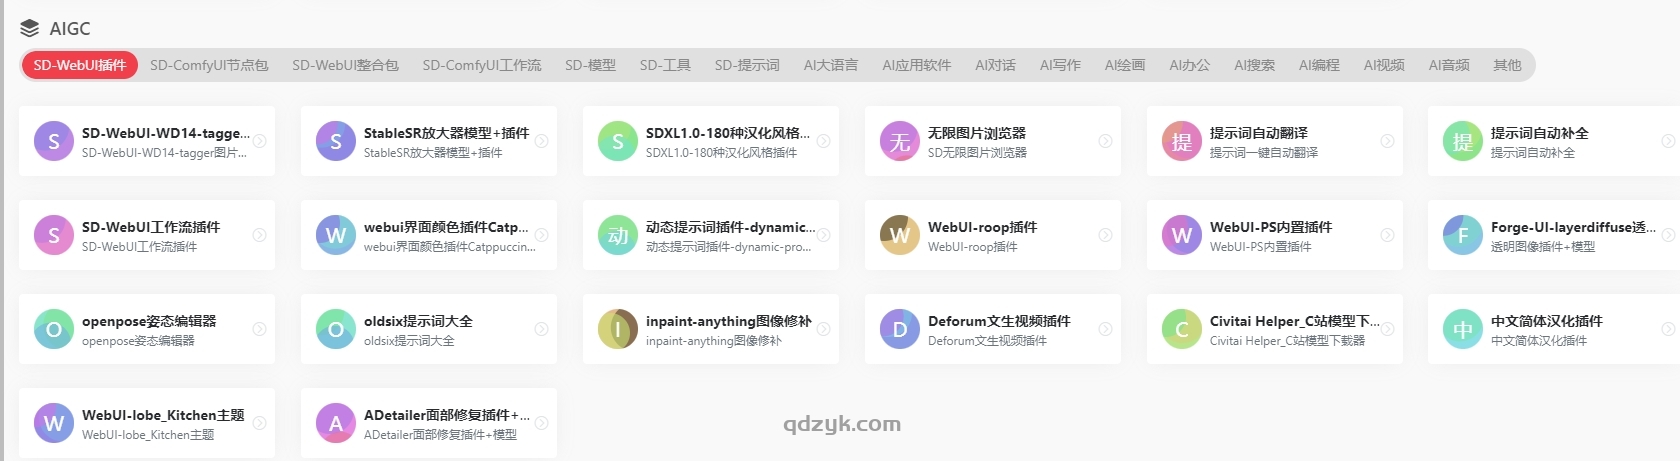Click the subtitle 透明图像插件+模型
1680x461 pixels.
coord(1542,247)
